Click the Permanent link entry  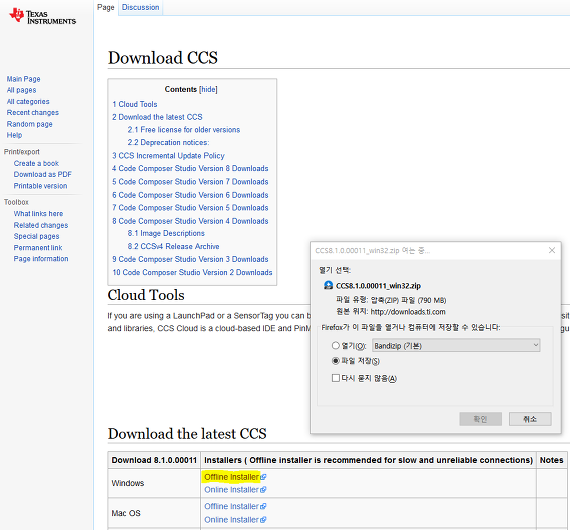[x=38, y=248]
